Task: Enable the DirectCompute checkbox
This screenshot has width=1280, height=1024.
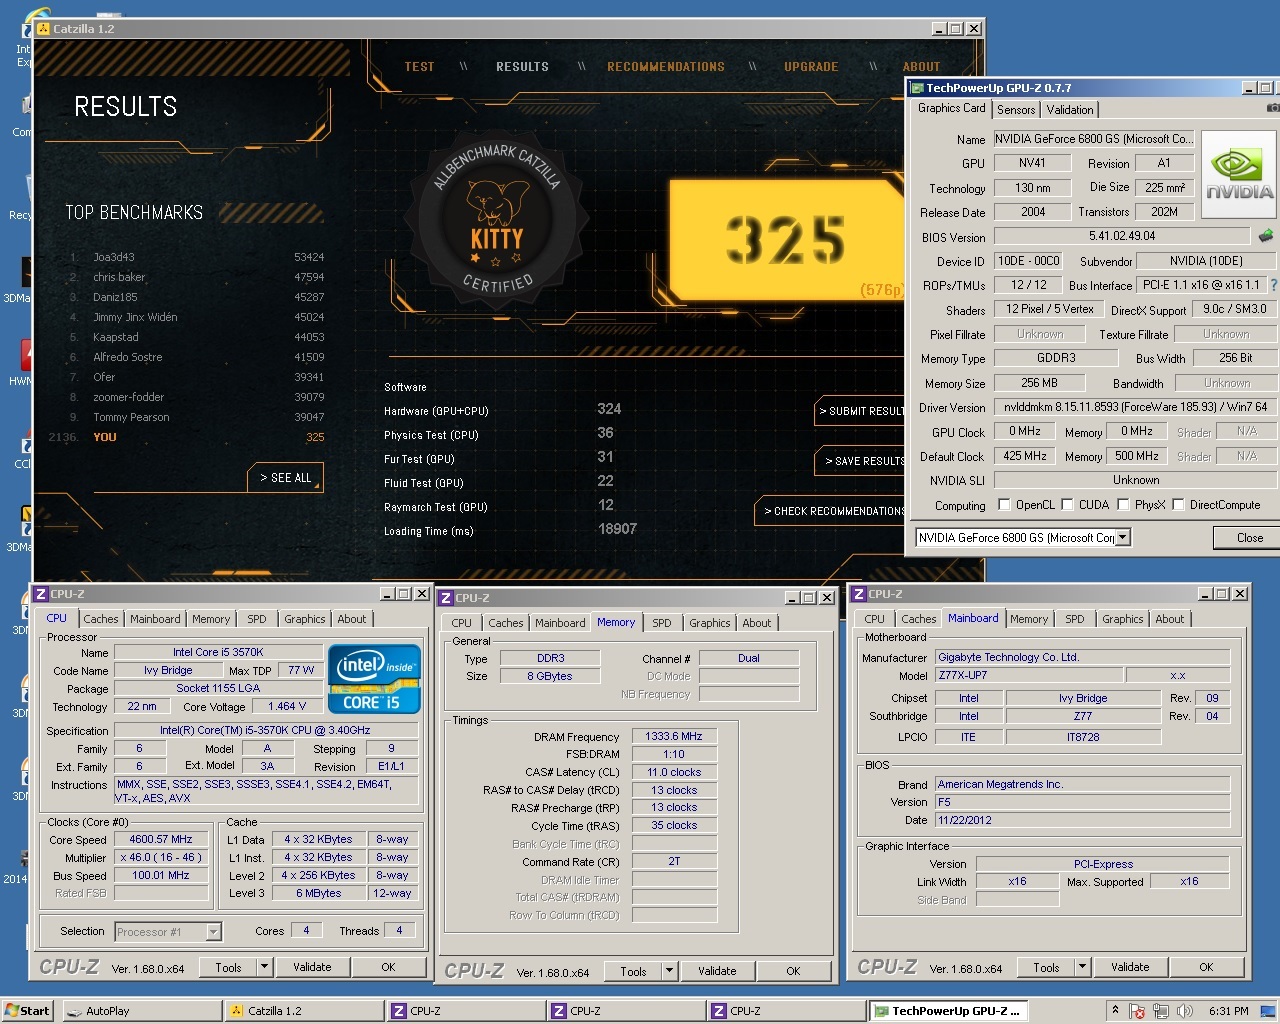Action: 1178,504
